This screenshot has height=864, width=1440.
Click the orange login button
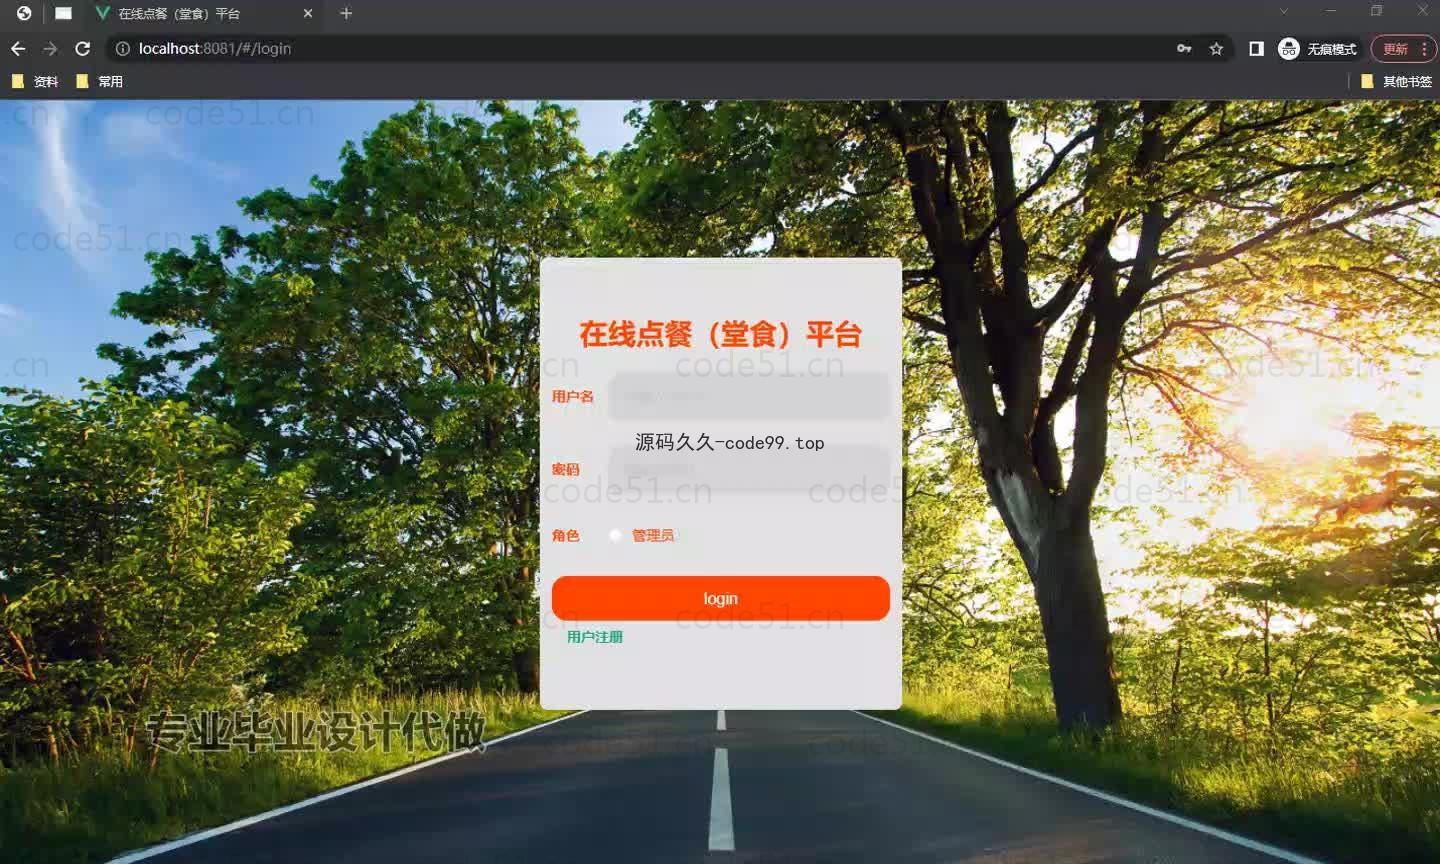pyautogui.click(x=721, y=598)
